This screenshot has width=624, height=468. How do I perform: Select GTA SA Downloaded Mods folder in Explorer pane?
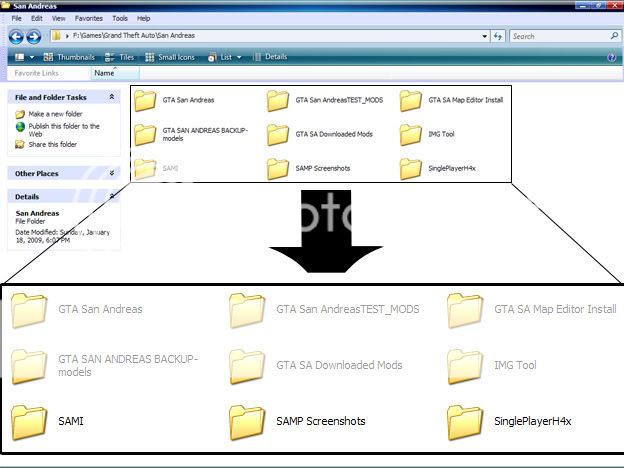(320, 135)
